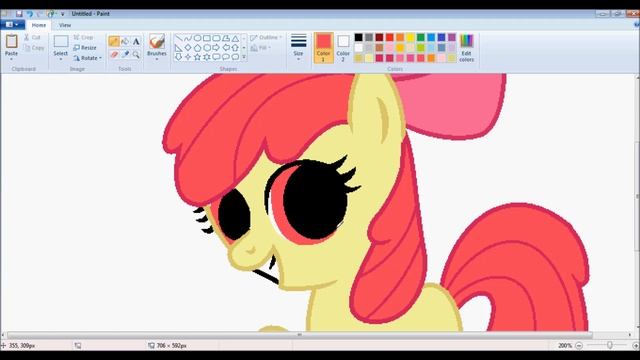The width and height of the screenshot is (640, 360).
Task: Click the Cut scissors button
Action: tap(32, 38)
